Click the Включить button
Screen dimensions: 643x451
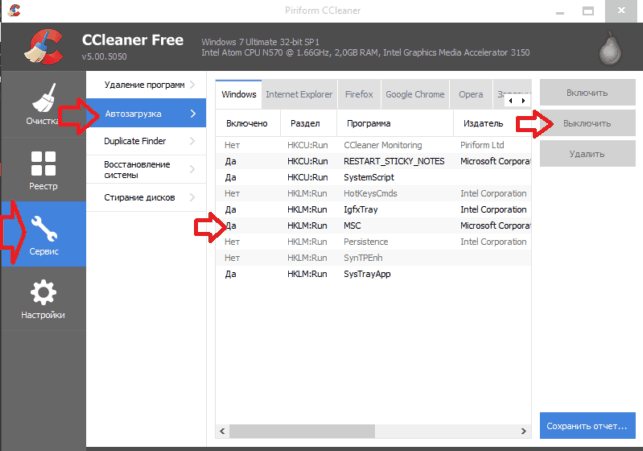[x=587, y=93]
